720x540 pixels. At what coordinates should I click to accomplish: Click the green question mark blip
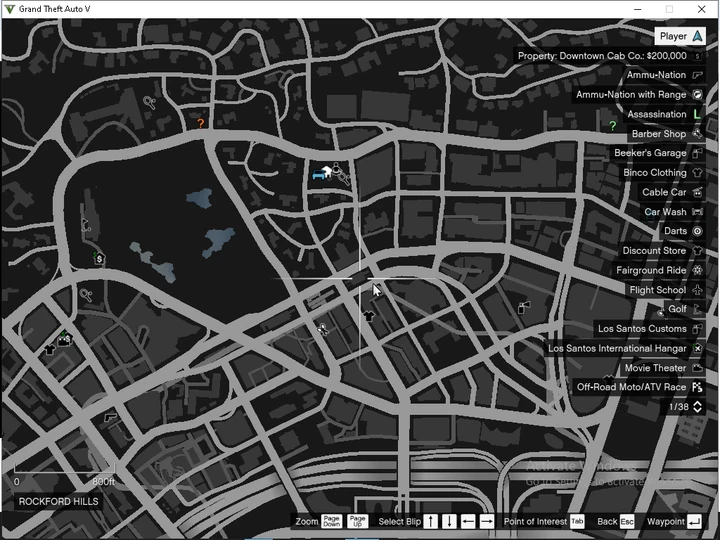[x=612, y=125]
